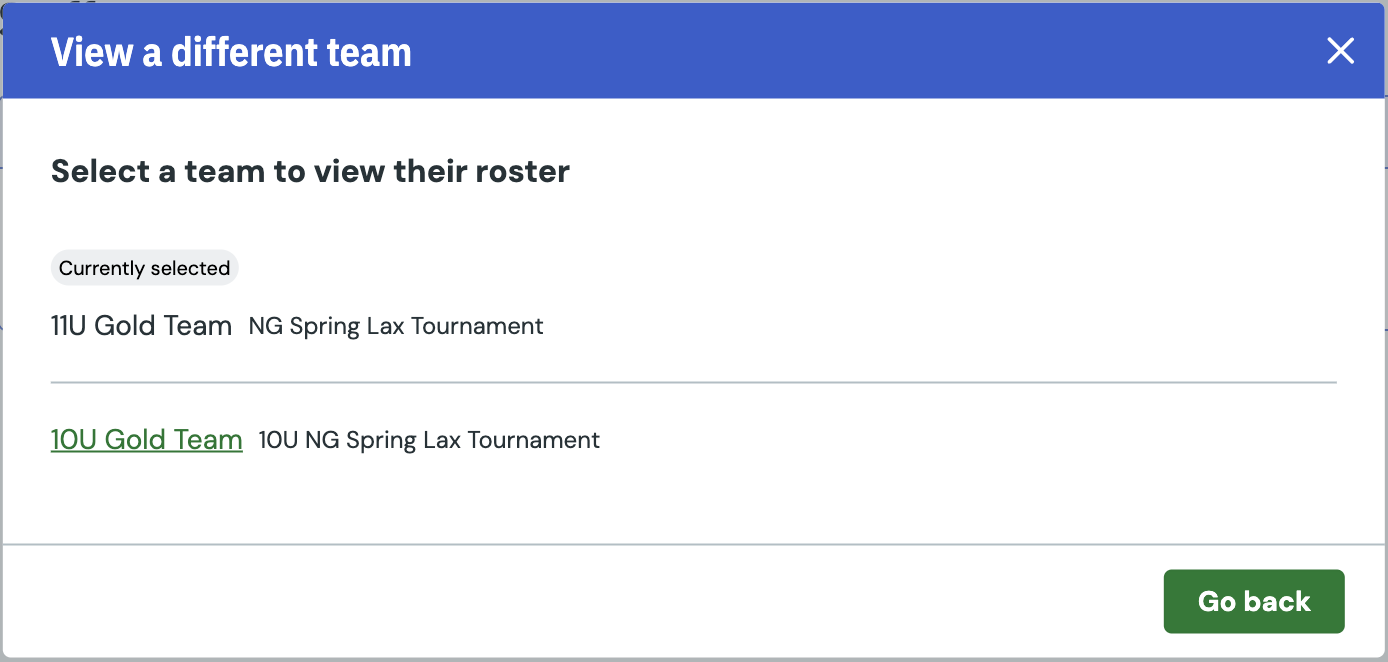Click the Select a team heading
The image size is (1388, 662).
[310, 171]
